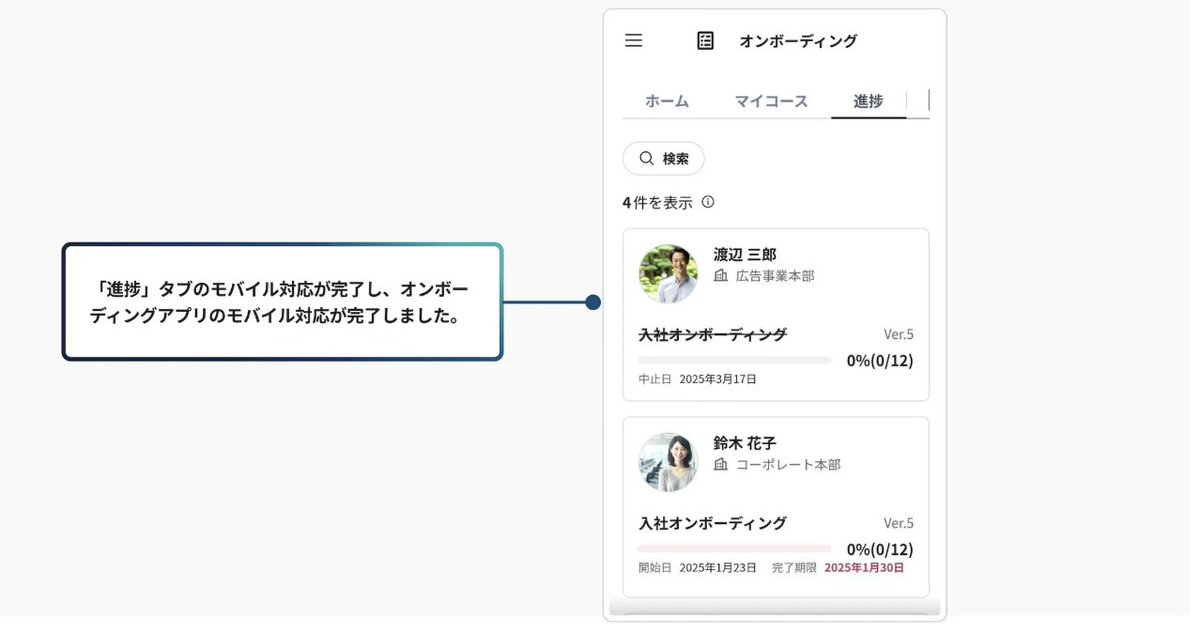The height and width of the screenshot is (633, 1200).
Task: Click the オンボーディング app title
Action: click(798, 41)
